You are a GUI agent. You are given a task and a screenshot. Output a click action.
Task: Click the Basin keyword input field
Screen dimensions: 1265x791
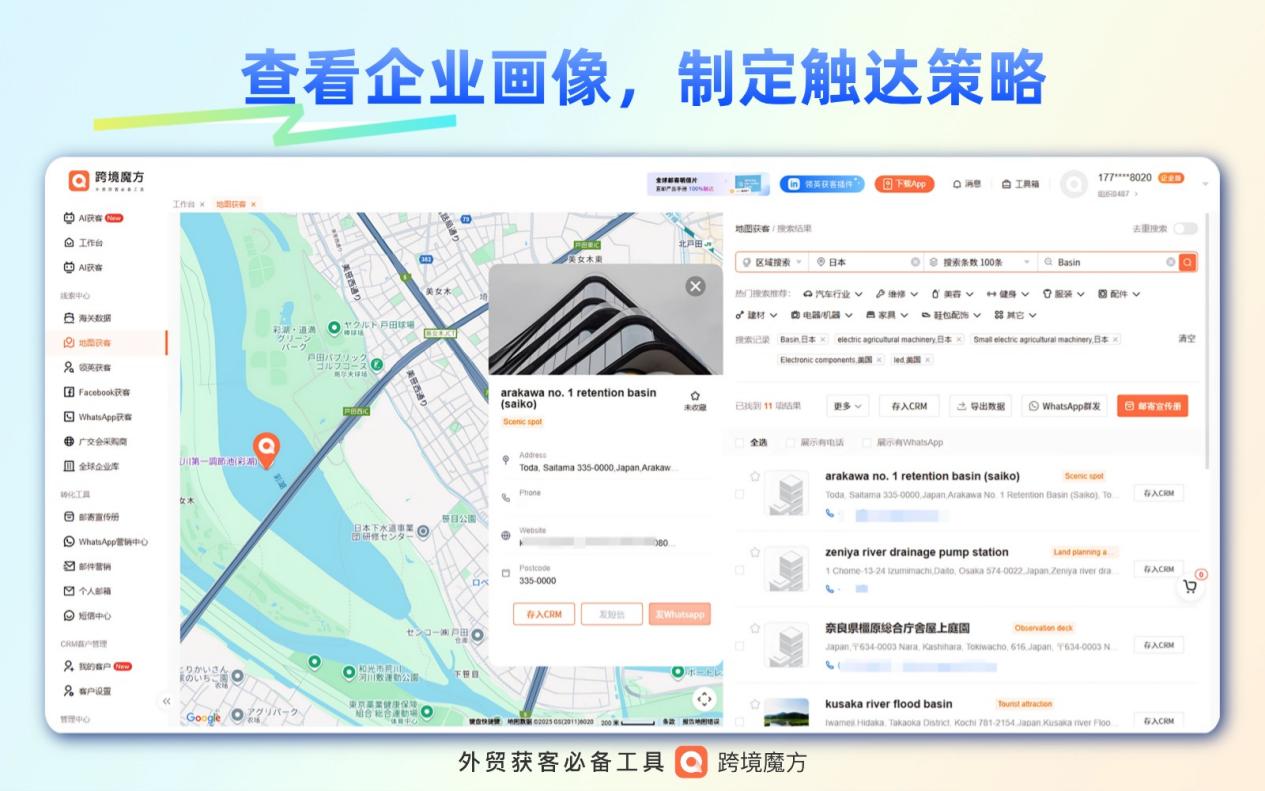tap(1108, 262)
